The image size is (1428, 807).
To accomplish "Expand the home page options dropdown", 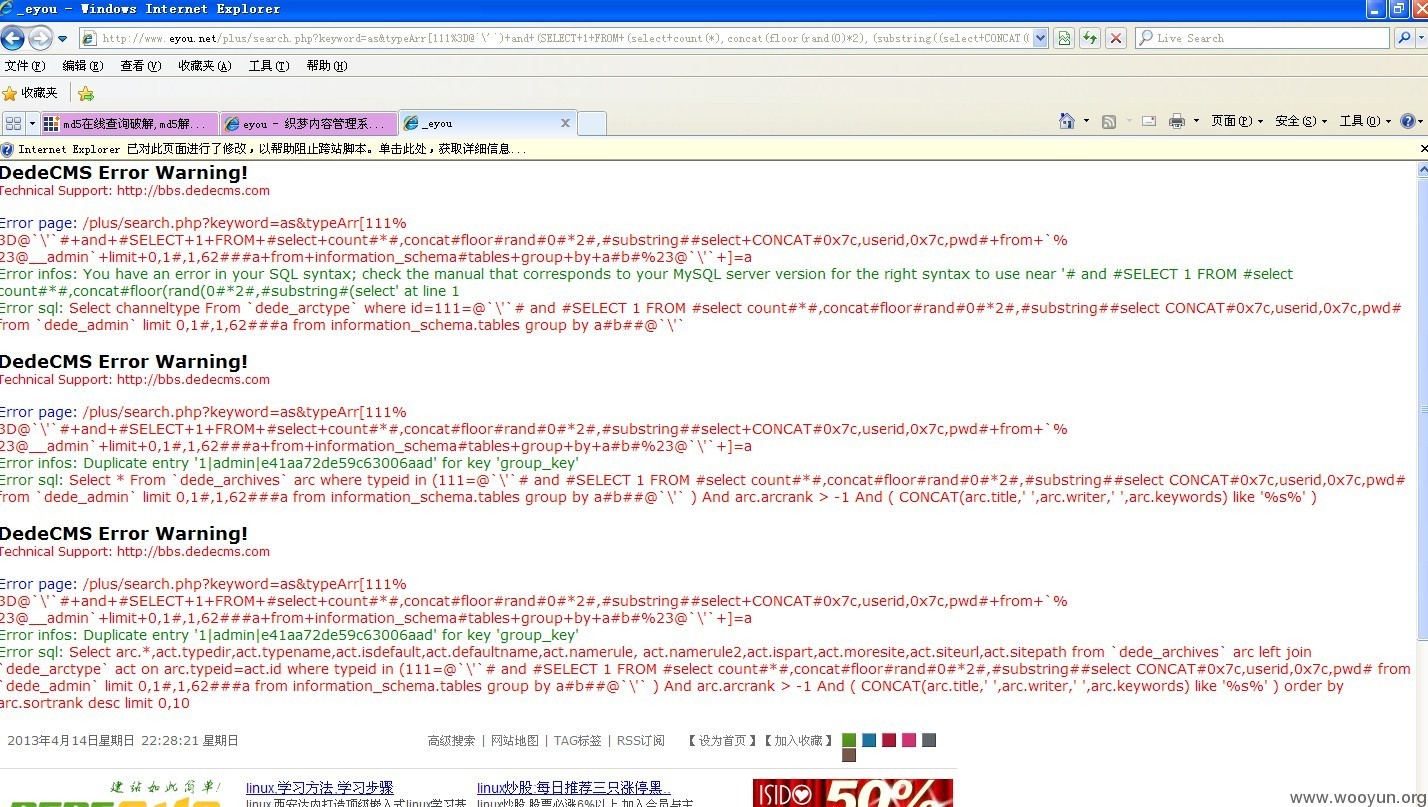I will point(1086,121).
